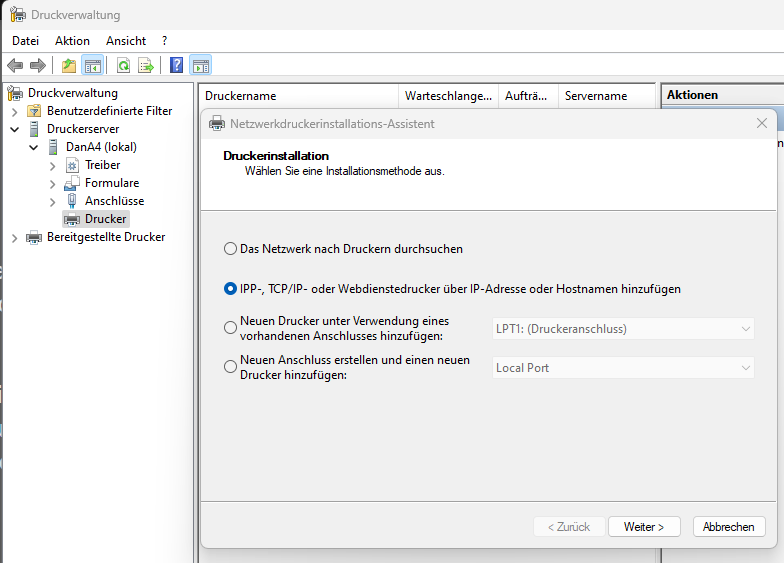Click the Druckerserver server icon

(x=34, y=129)
